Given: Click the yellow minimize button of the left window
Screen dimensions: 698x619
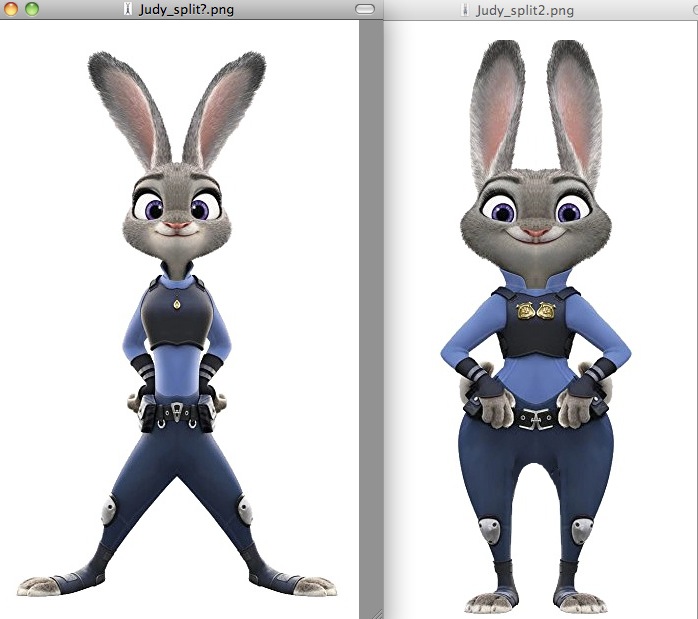Looking at the screenshot, I should point(12,9).
